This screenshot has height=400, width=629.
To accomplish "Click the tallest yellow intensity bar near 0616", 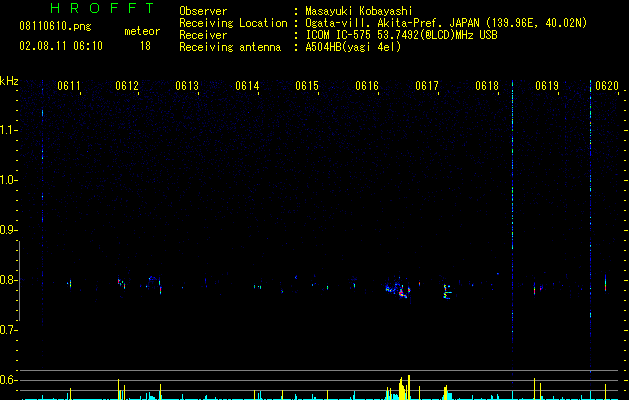I will point(409,387).
